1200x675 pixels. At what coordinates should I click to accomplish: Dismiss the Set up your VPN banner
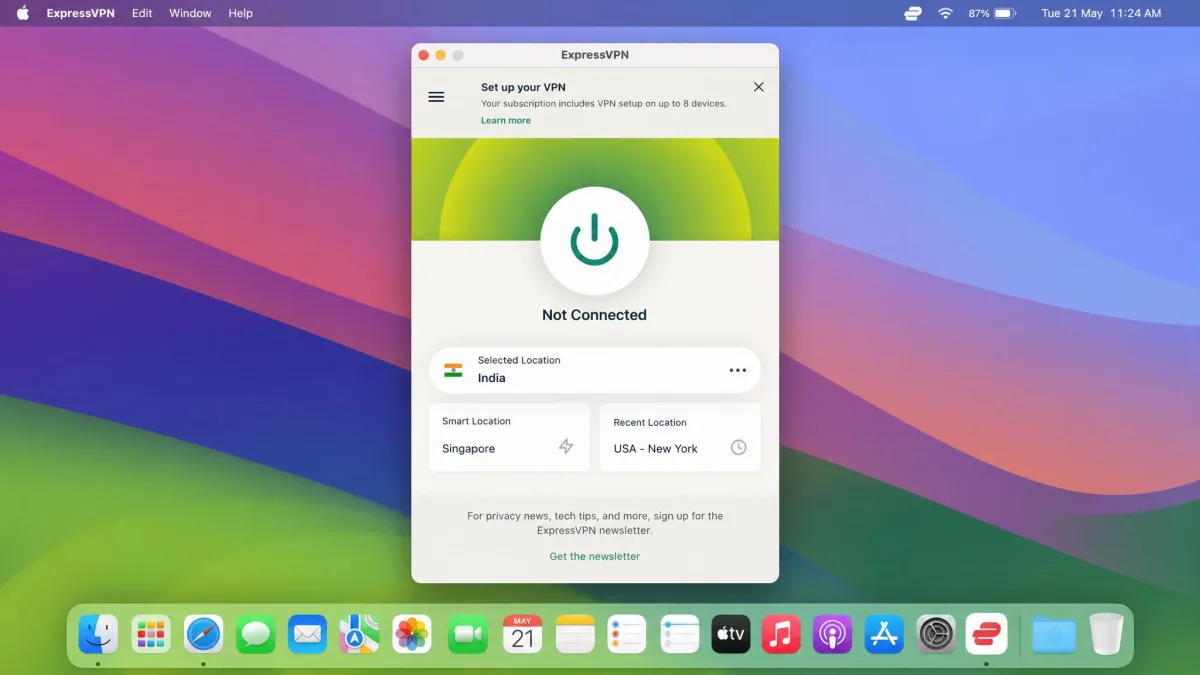click(759, 87)
